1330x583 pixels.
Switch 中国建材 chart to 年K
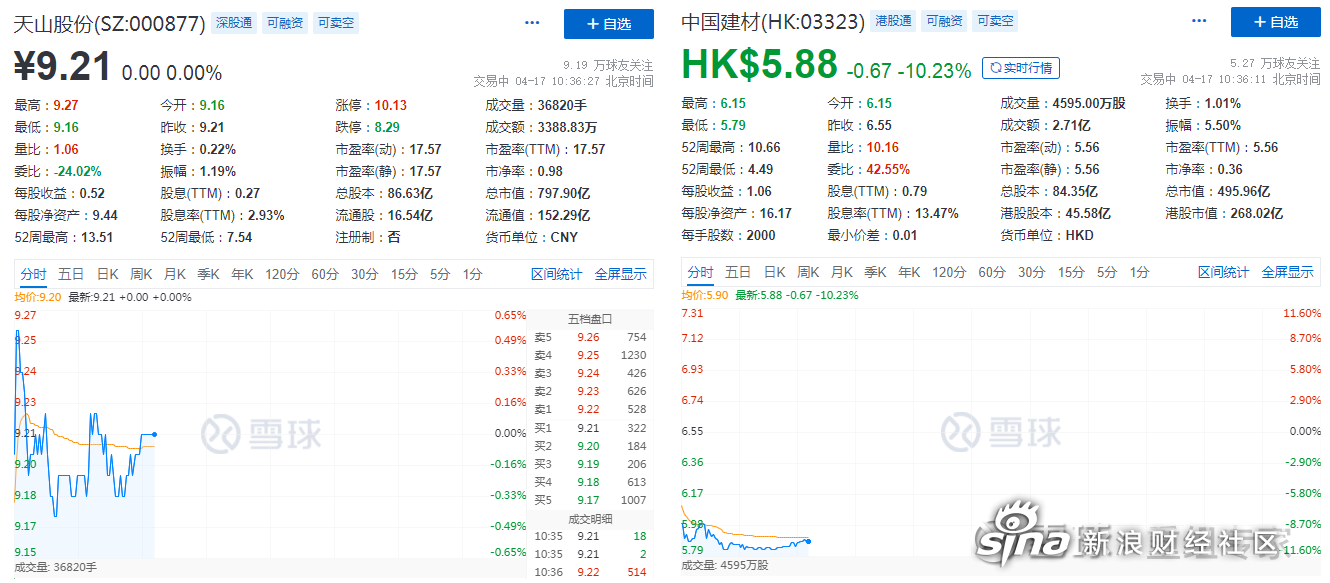(909, 272)
